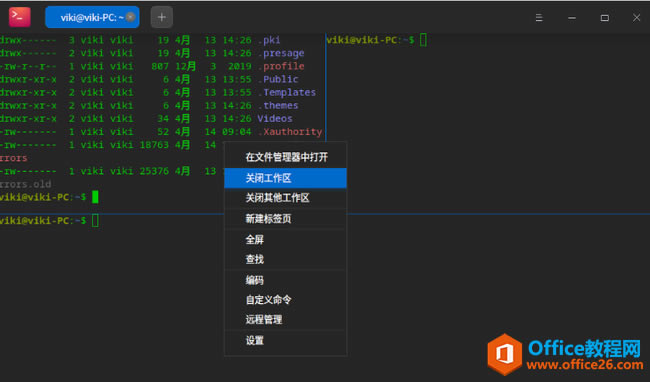Choose 查找 from the context menu

[x=286, y=259]
